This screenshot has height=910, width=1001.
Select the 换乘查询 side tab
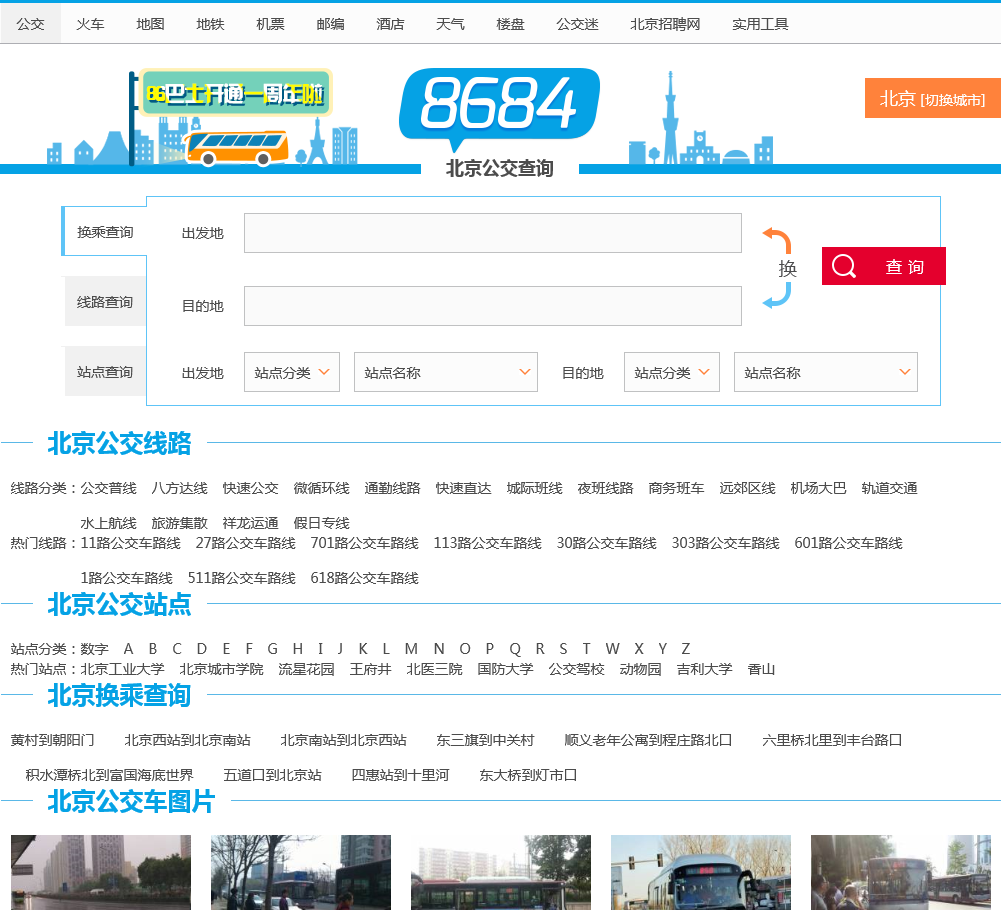pos(105,231)
